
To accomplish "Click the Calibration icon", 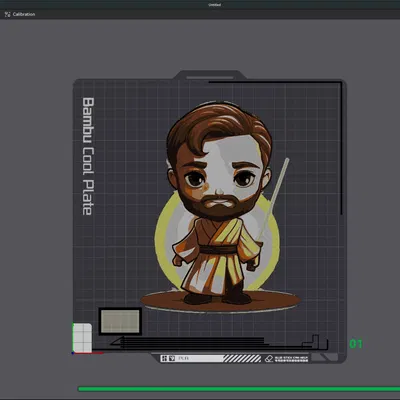I will [8, 14].
